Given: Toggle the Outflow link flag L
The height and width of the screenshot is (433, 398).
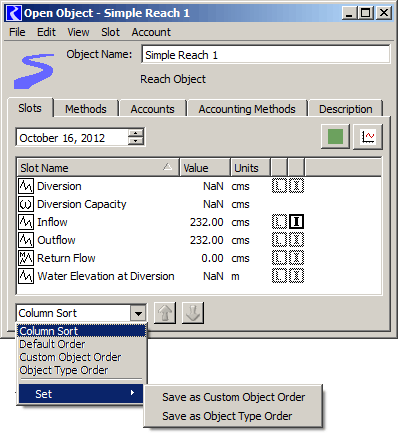Looking at the screenshot, I should click(279, 240).
